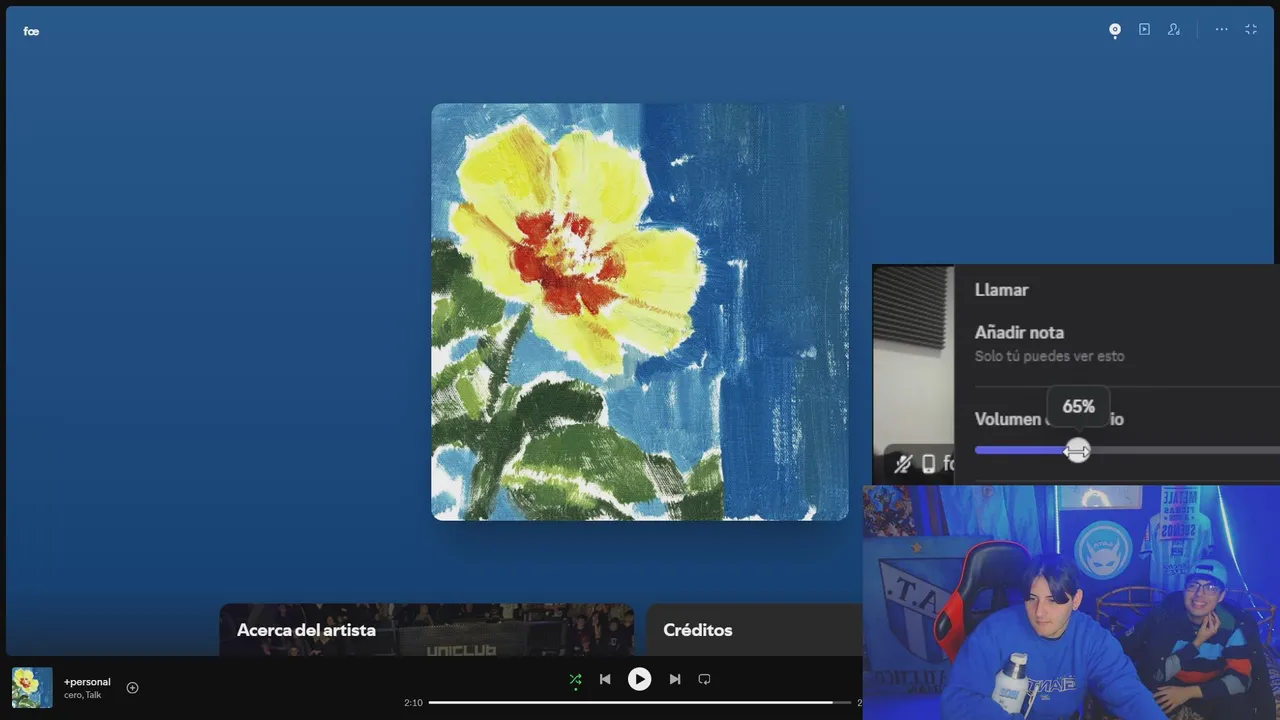
Task: Open the 'Créditos' card
Action: pyautogui.click(x=754, y=630)
